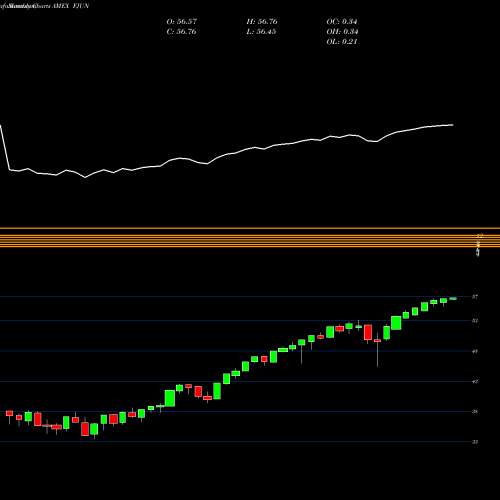Click the 43 price axis label
The height and width of the screenshot is (500, 500).
(475, 381)
